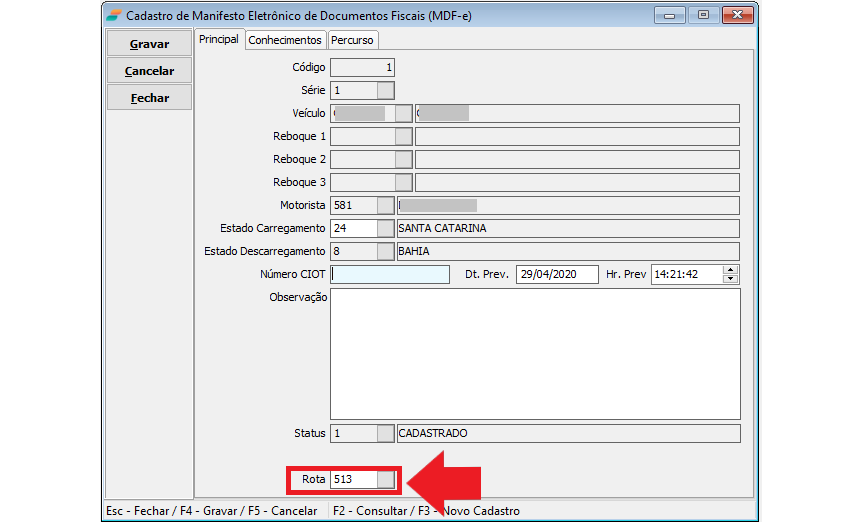862x522 pixels.
Task: Increase Hr. Prev time with up arrow
Action: pos(730,270)
